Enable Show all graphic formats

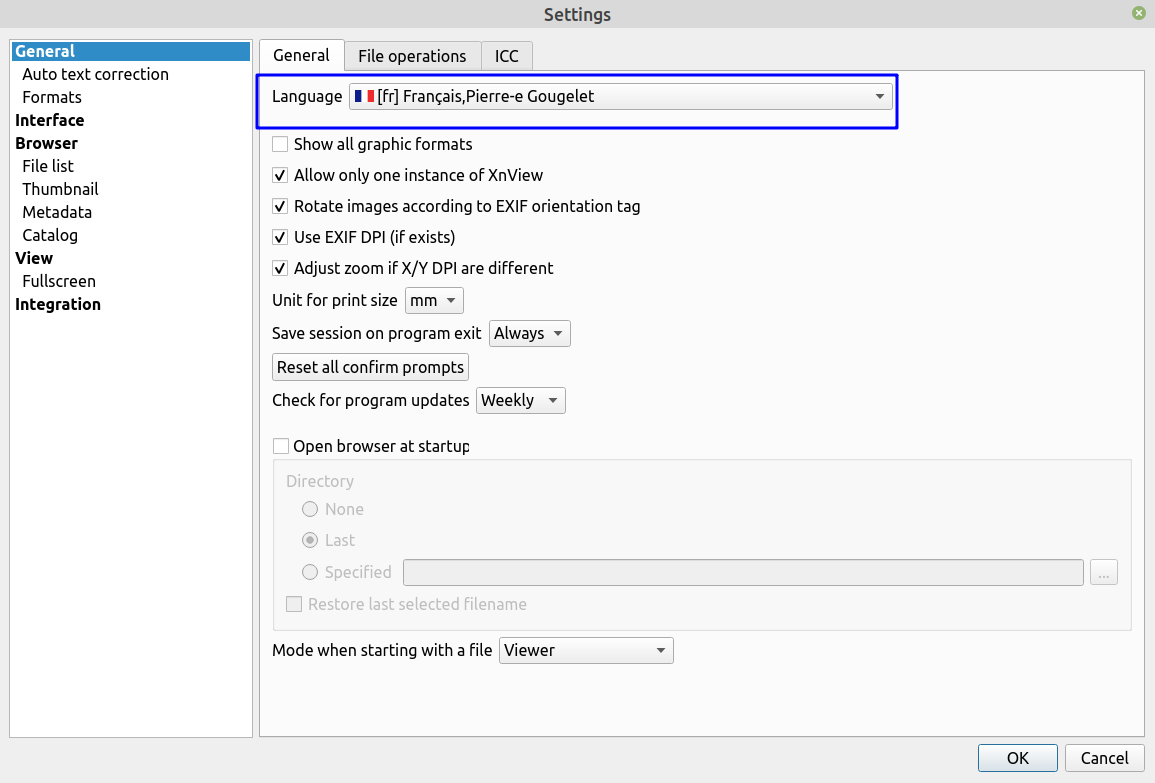coord(280,145)
